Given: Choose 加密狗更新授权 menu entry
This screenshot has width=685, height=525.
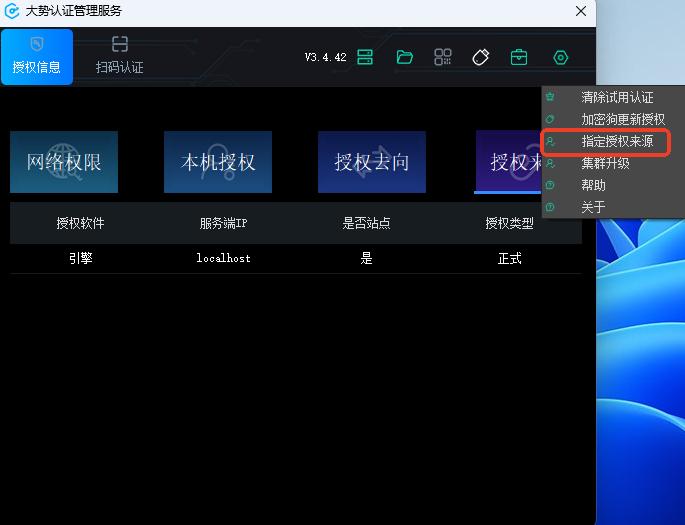Looking at the screenshot, I should coord(623,119).
